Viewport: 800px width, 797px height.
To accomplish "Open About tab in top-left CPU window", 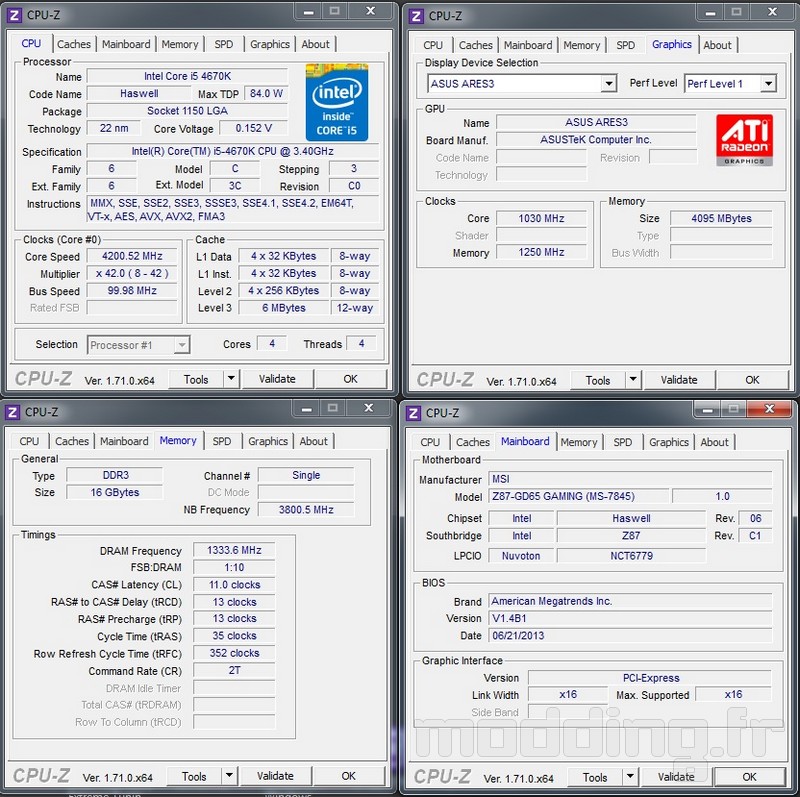I will click(x=315, y=44).
